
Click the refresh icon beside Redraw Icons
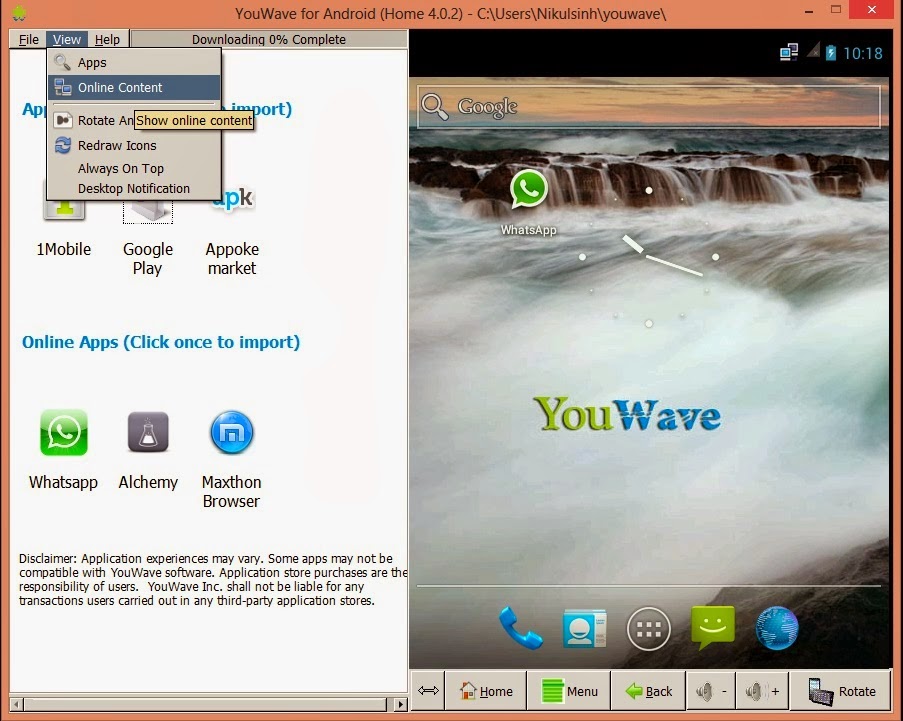(x=63, y=145)
